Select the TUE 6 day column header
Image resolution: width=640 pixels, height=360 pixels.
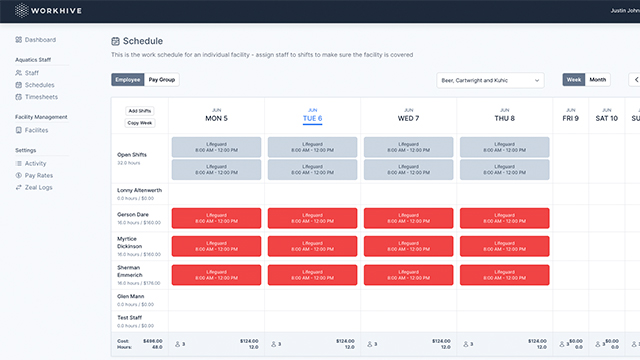(312, 115)
